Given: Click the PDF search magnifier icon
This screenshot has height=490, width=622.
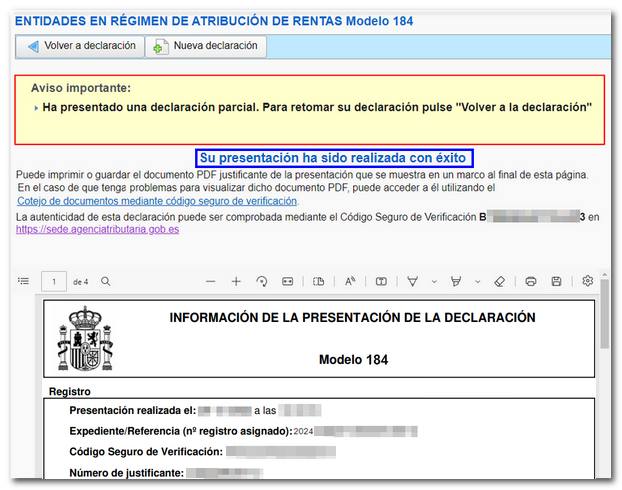Looking at the screenshot, I should tap(105, 282).
